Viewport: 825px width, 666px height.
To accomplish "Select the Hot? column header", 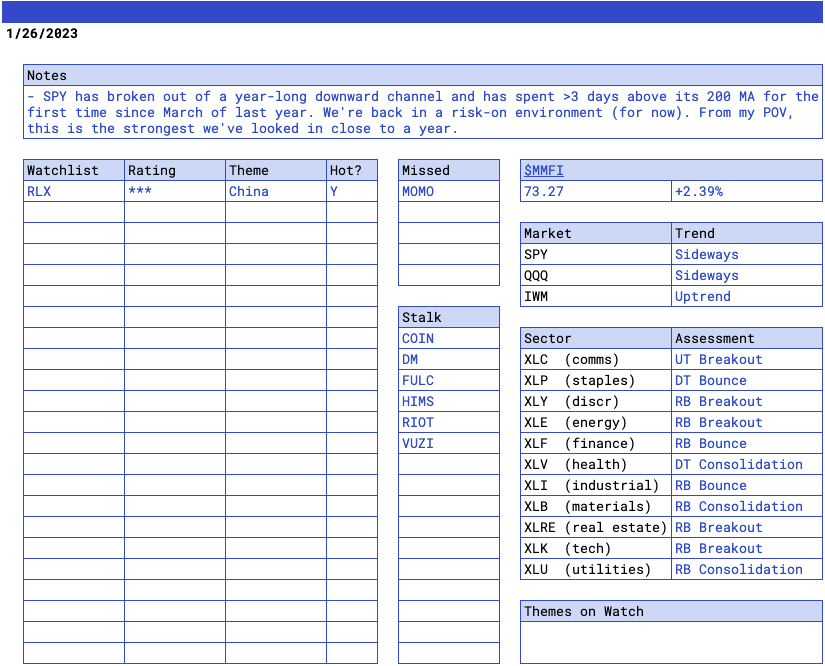I will coord(352,170).
